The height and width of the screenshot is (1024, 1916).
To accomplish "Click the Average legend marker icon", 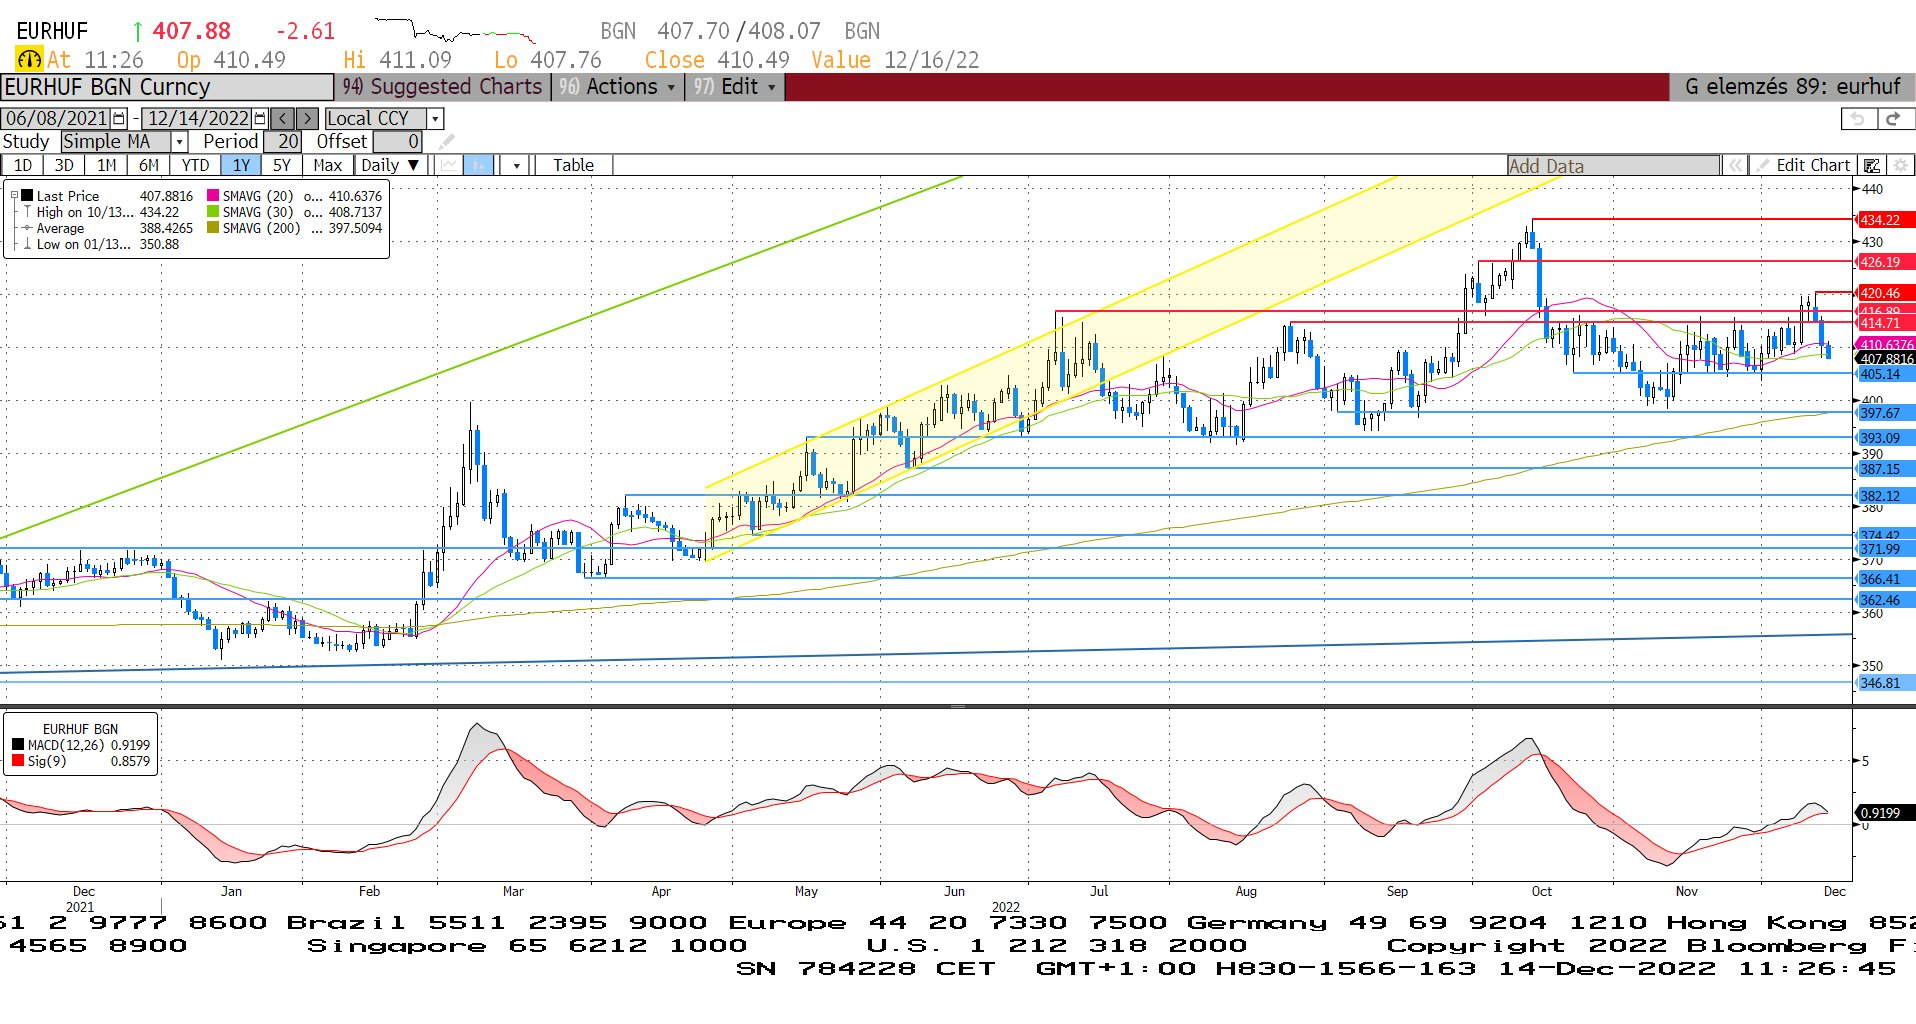I will click(x=28, y=228).
